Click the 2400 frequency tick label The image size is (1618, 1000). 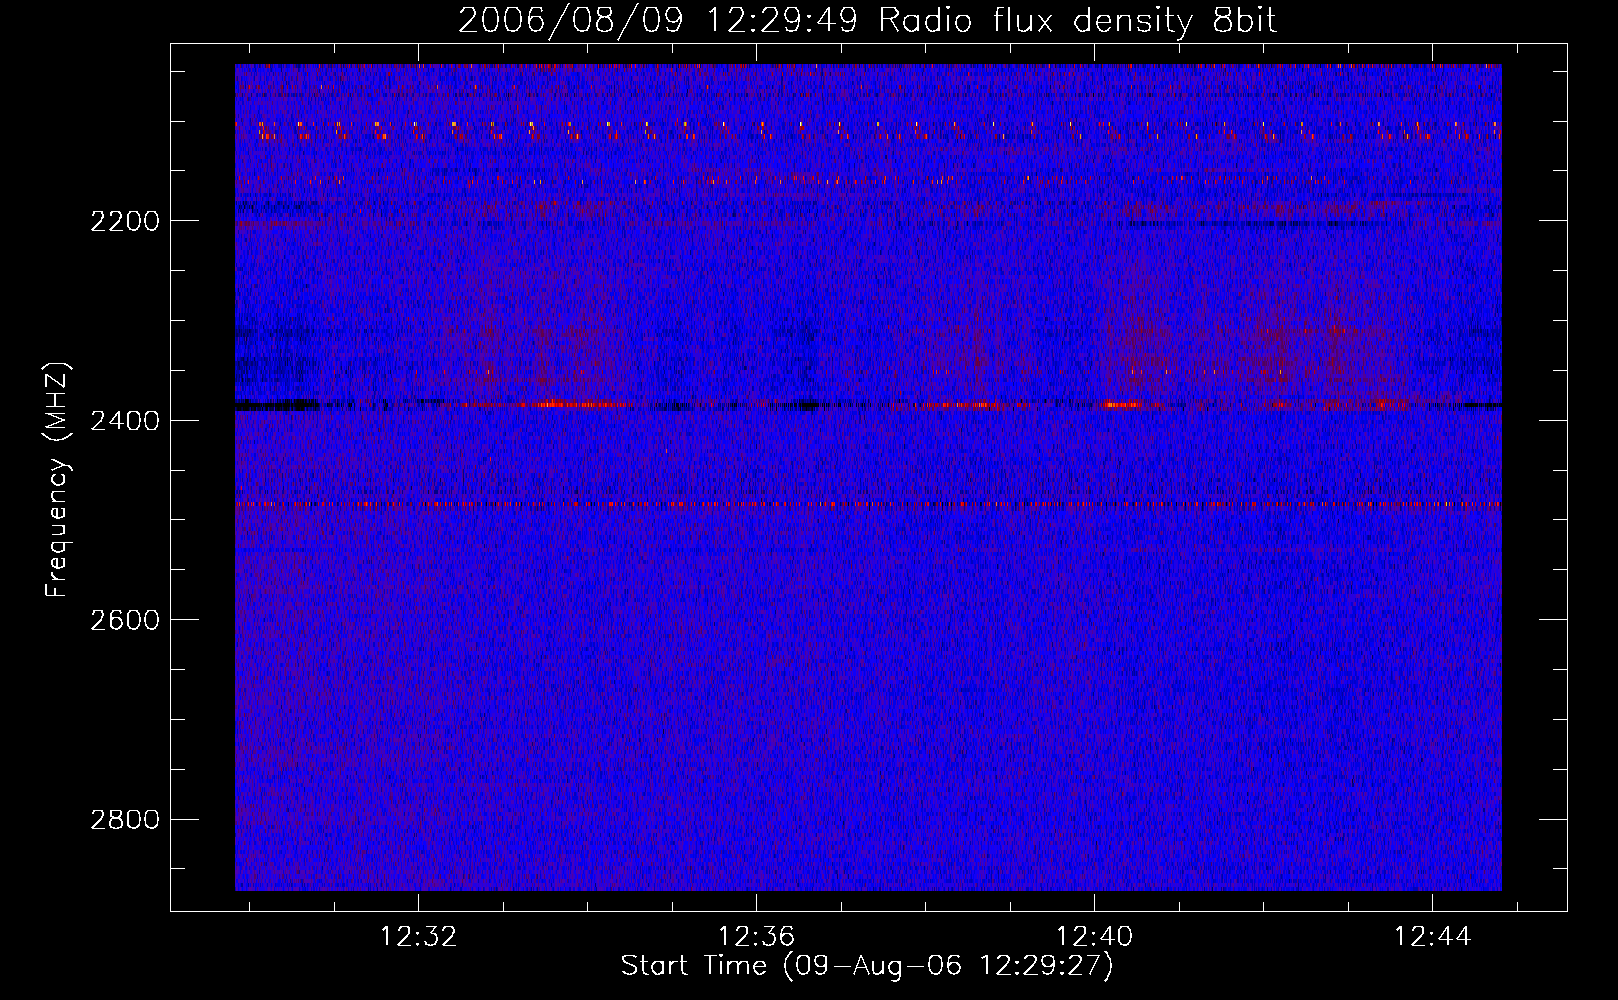125,421
